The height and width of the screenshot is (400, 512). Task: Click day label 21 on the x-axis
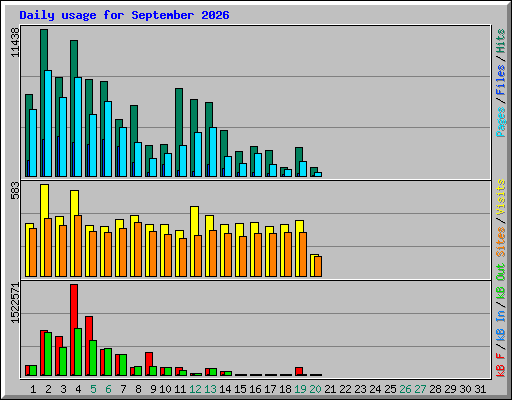tap(330, 389)
